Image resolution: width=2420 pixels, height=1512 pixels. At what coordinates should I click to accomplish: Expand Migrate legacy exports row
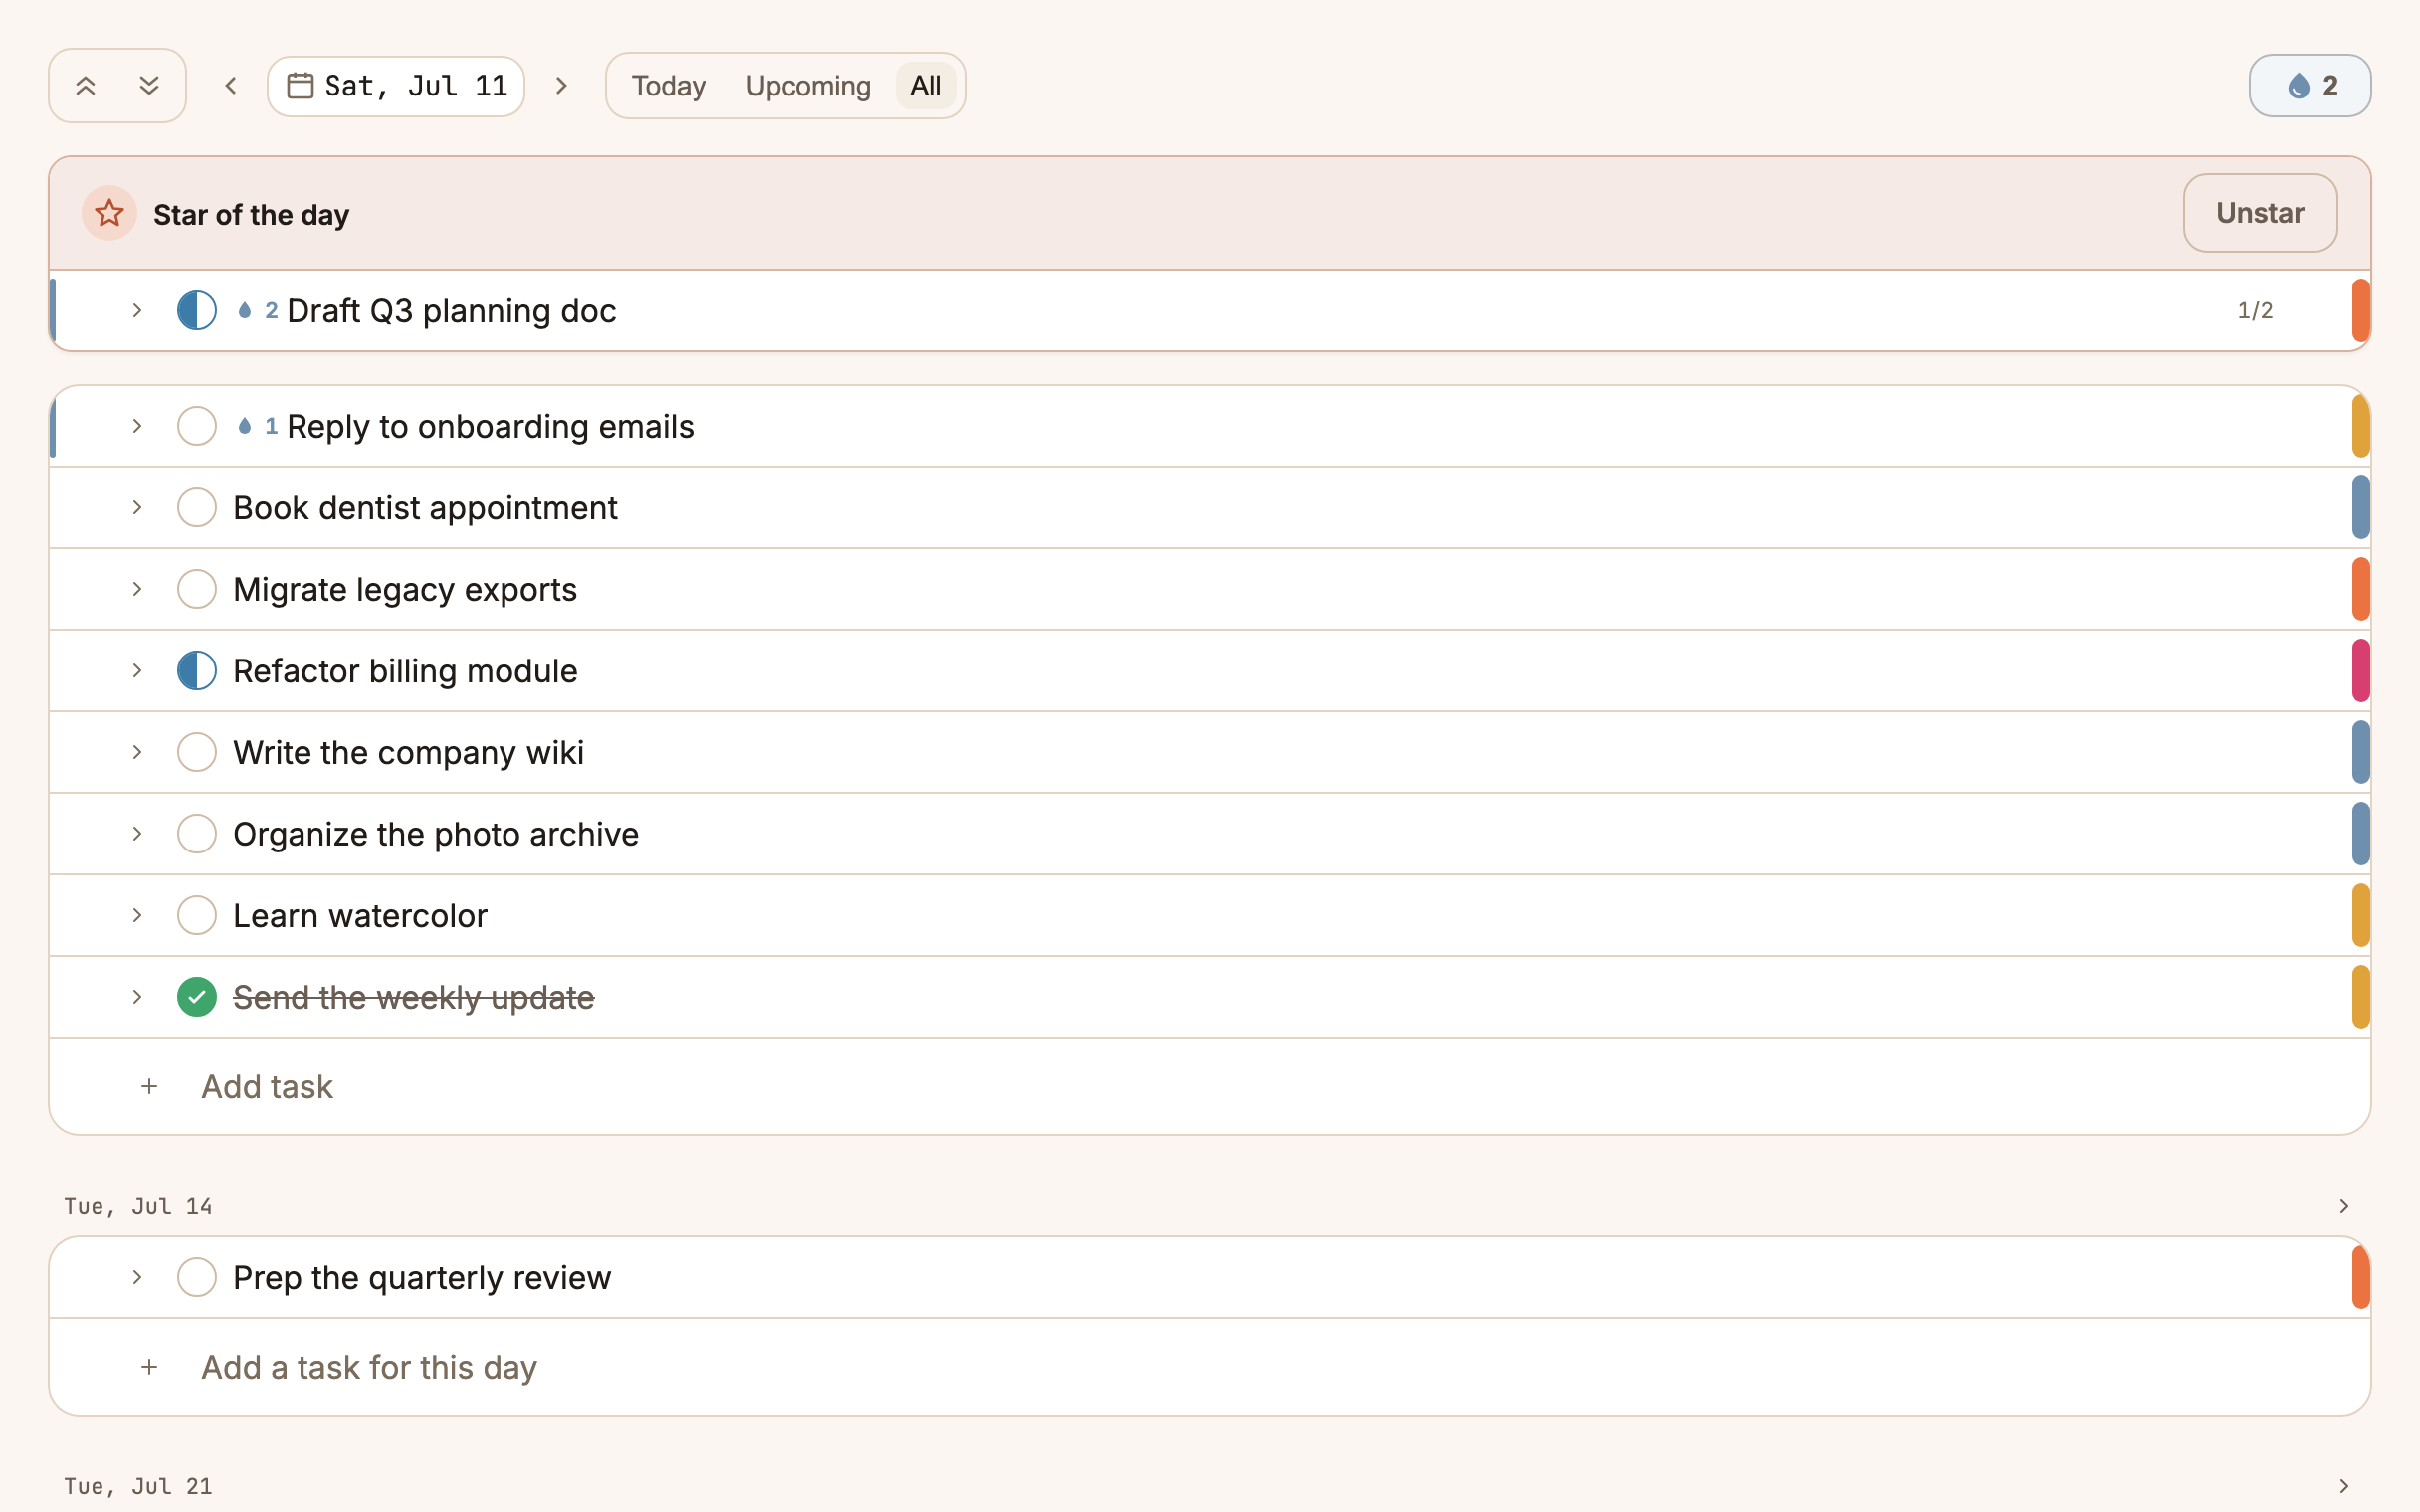pos(137,590)
